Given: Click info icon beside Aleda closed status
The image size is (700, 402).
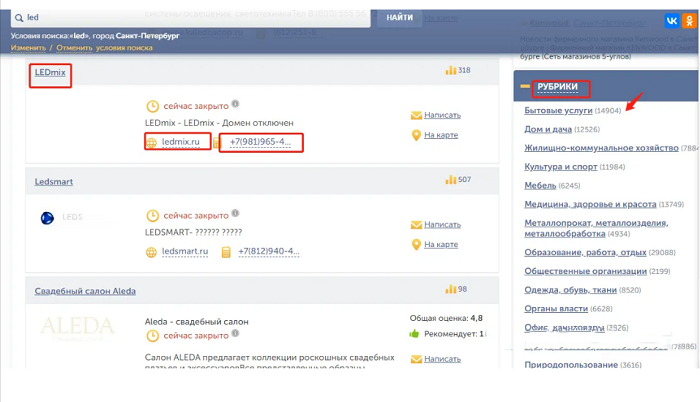Looking at the screenshot, I should tap(235, 333).
